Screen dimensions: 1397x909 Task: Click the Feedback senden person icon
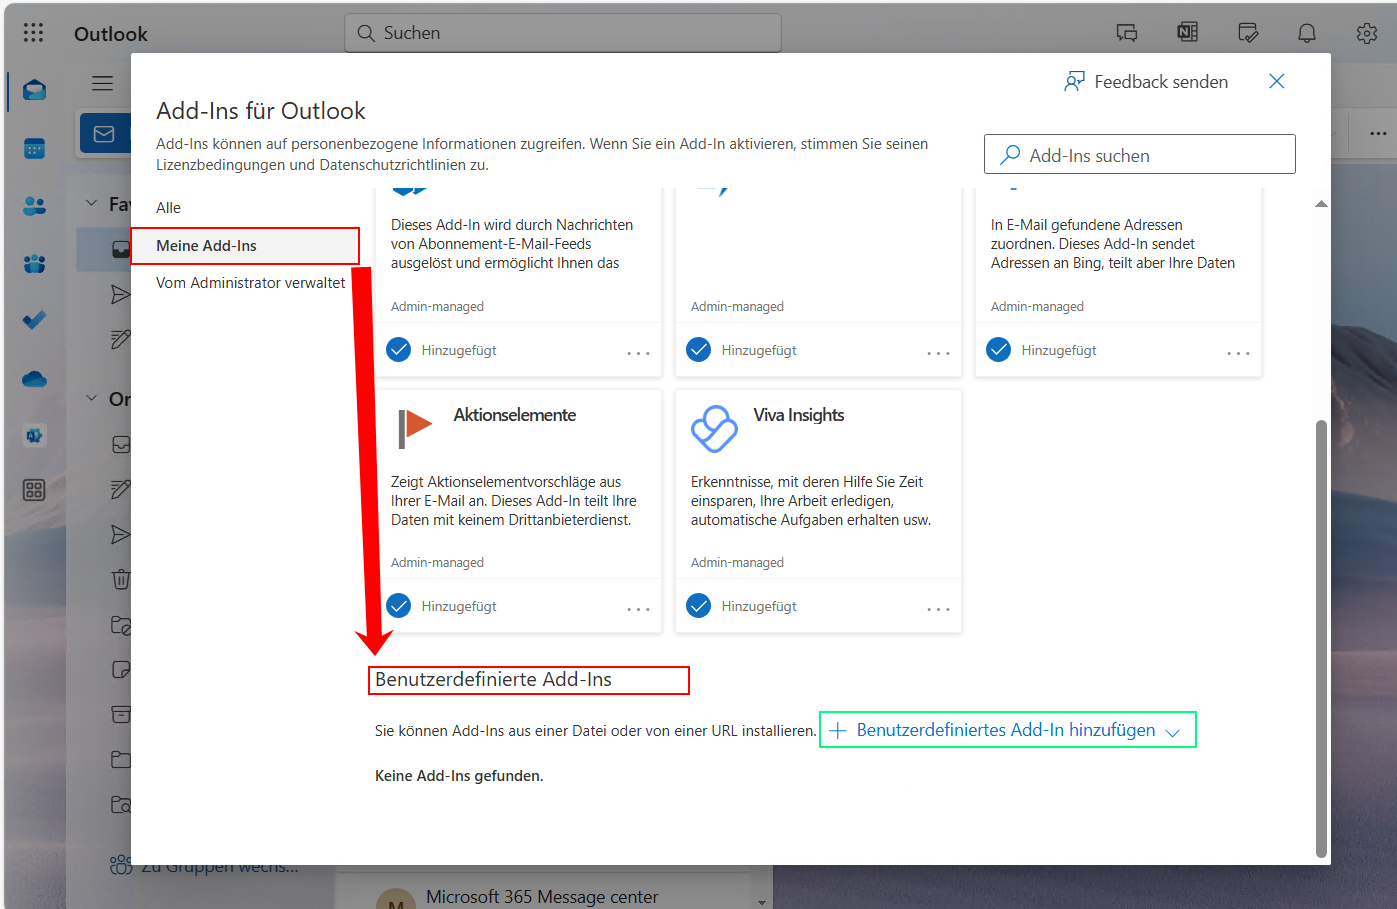pyautogui.click(x=1074, y=81)
